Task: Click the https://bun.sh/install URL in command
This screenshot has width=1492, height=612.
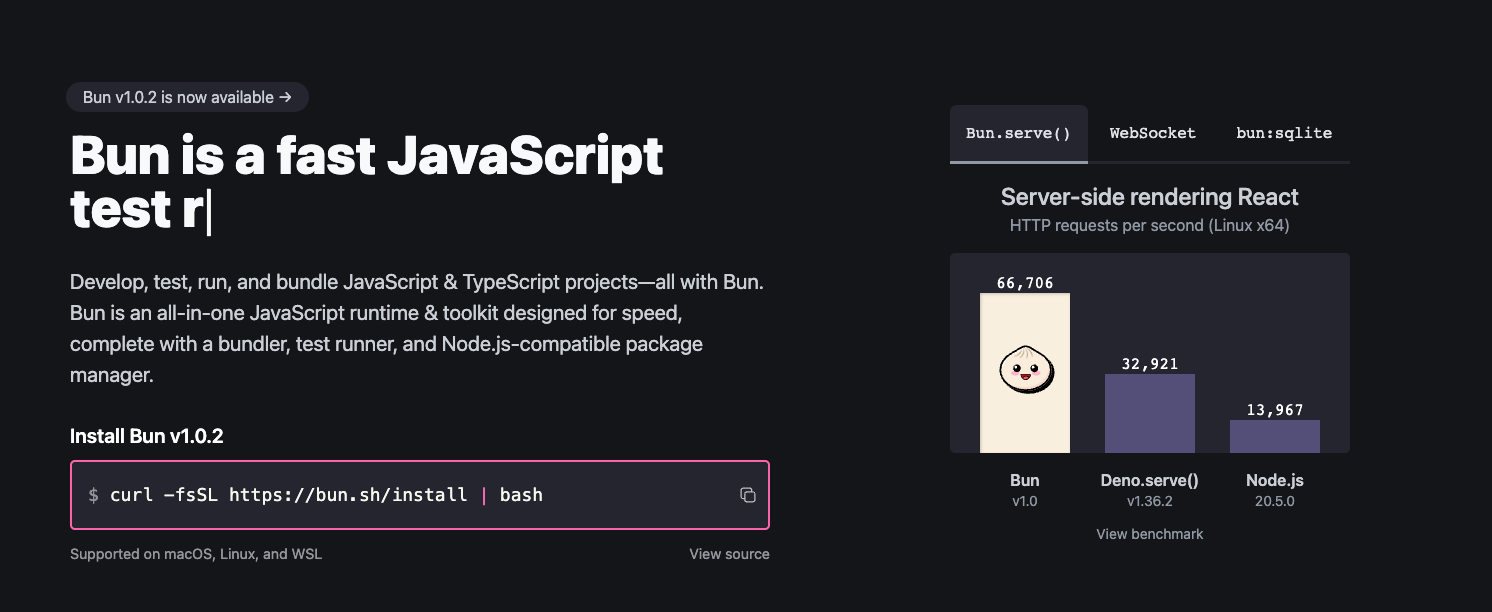Action: point(348,495)
